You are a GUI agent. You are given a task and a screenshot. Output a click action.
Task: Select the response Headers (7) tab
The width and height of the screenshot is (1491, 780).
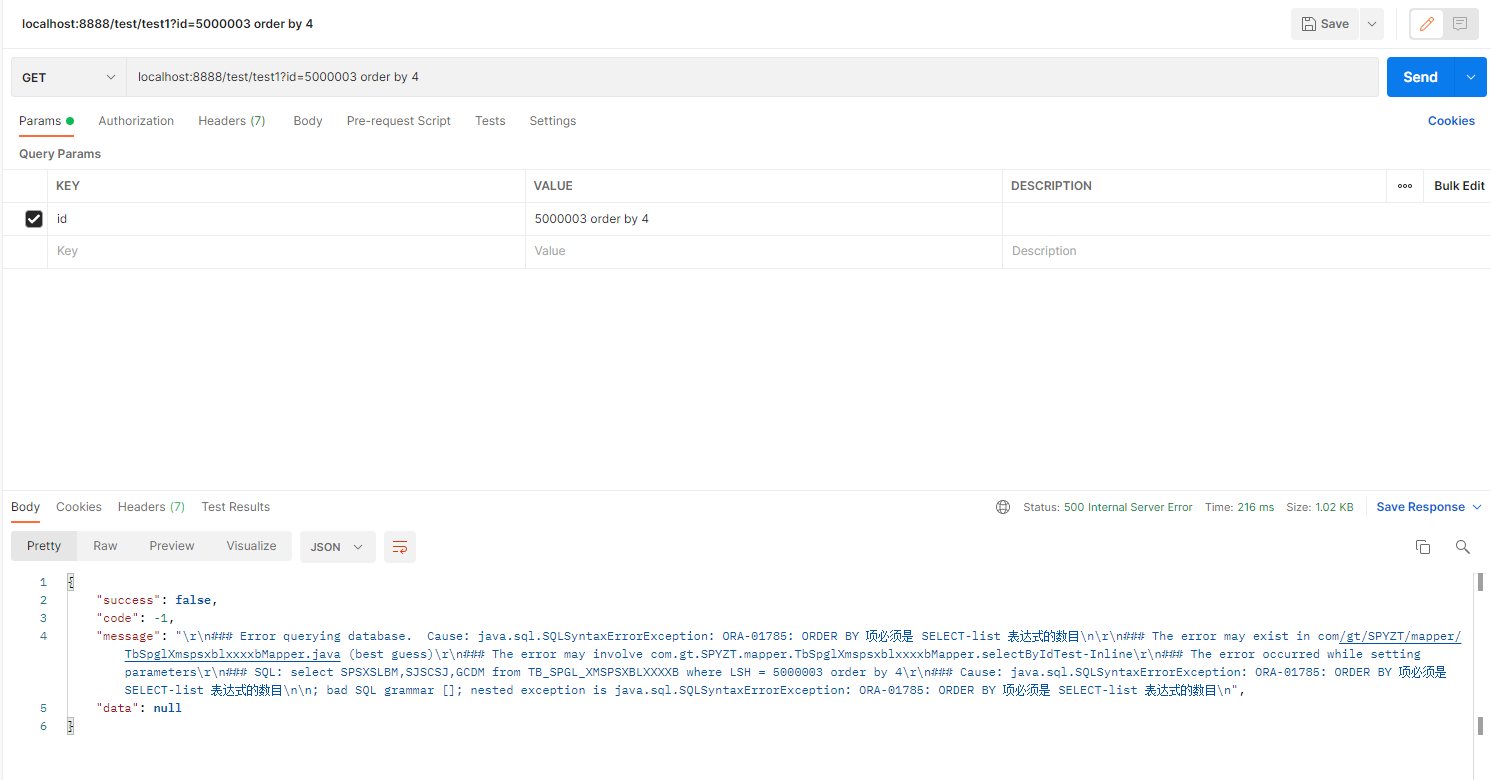(x=151, y=507)
